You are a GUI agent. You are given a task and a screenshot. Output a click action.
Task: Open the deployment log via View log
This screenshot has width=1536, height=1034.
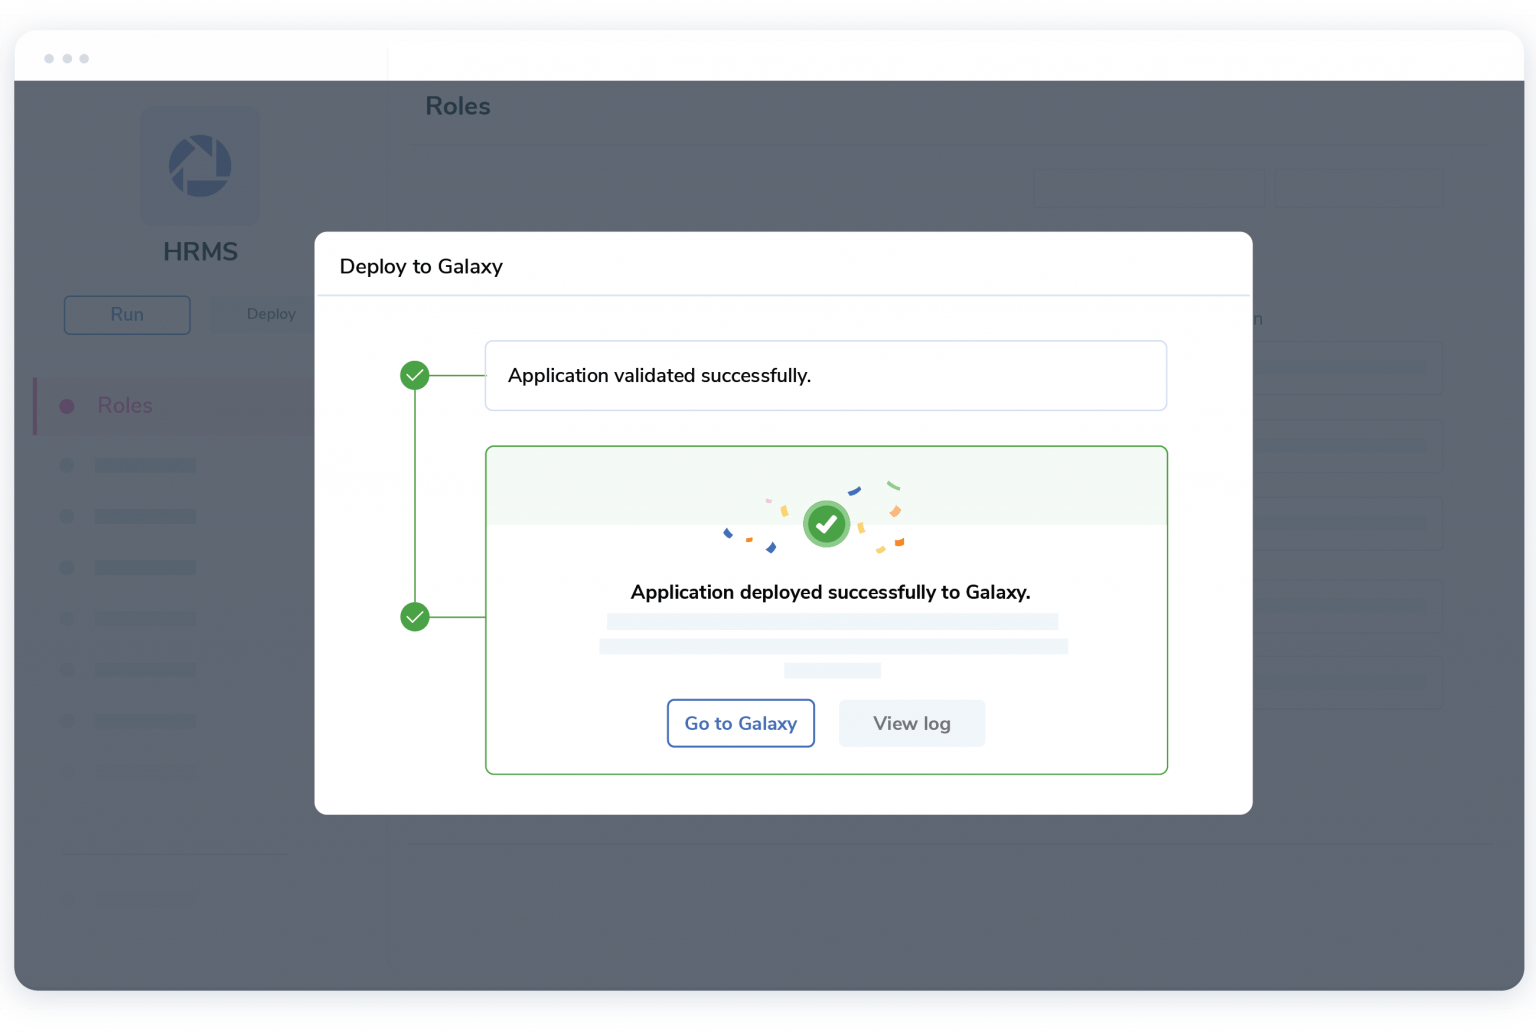tap(911, 723)
